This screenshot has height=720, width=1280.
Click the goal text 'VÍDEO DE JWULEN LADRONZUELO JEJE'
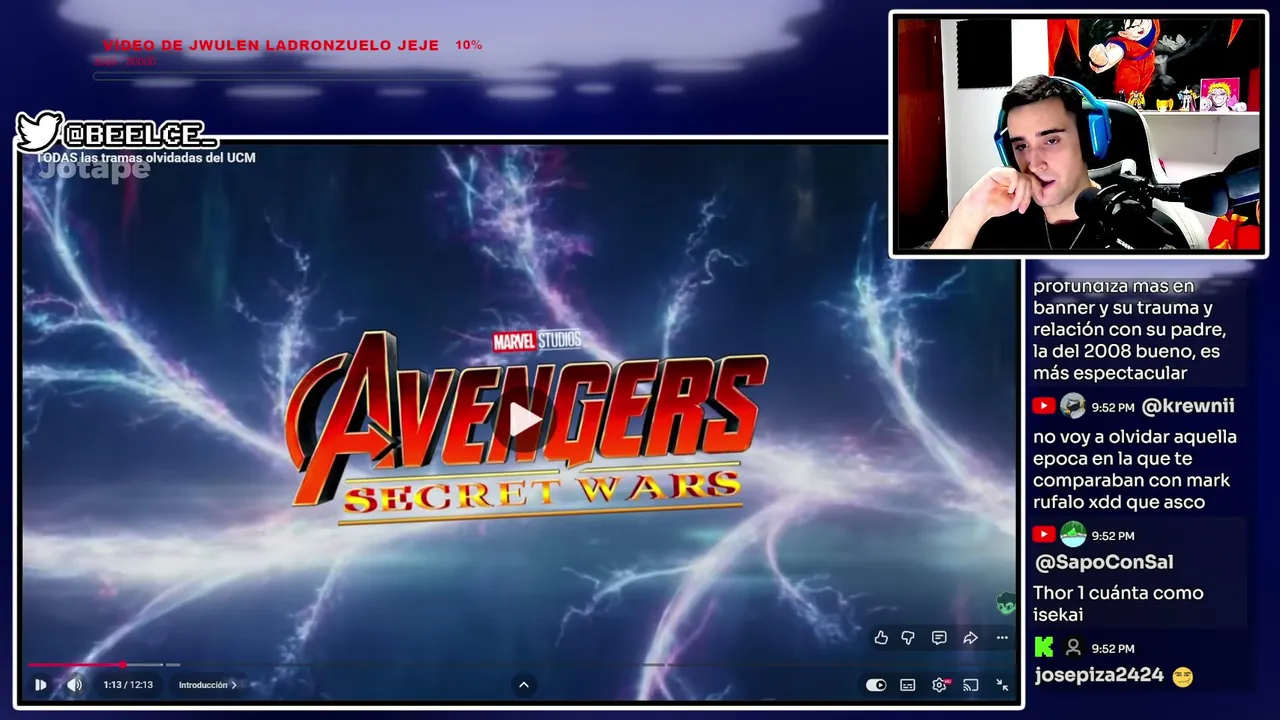pos(271,45)
